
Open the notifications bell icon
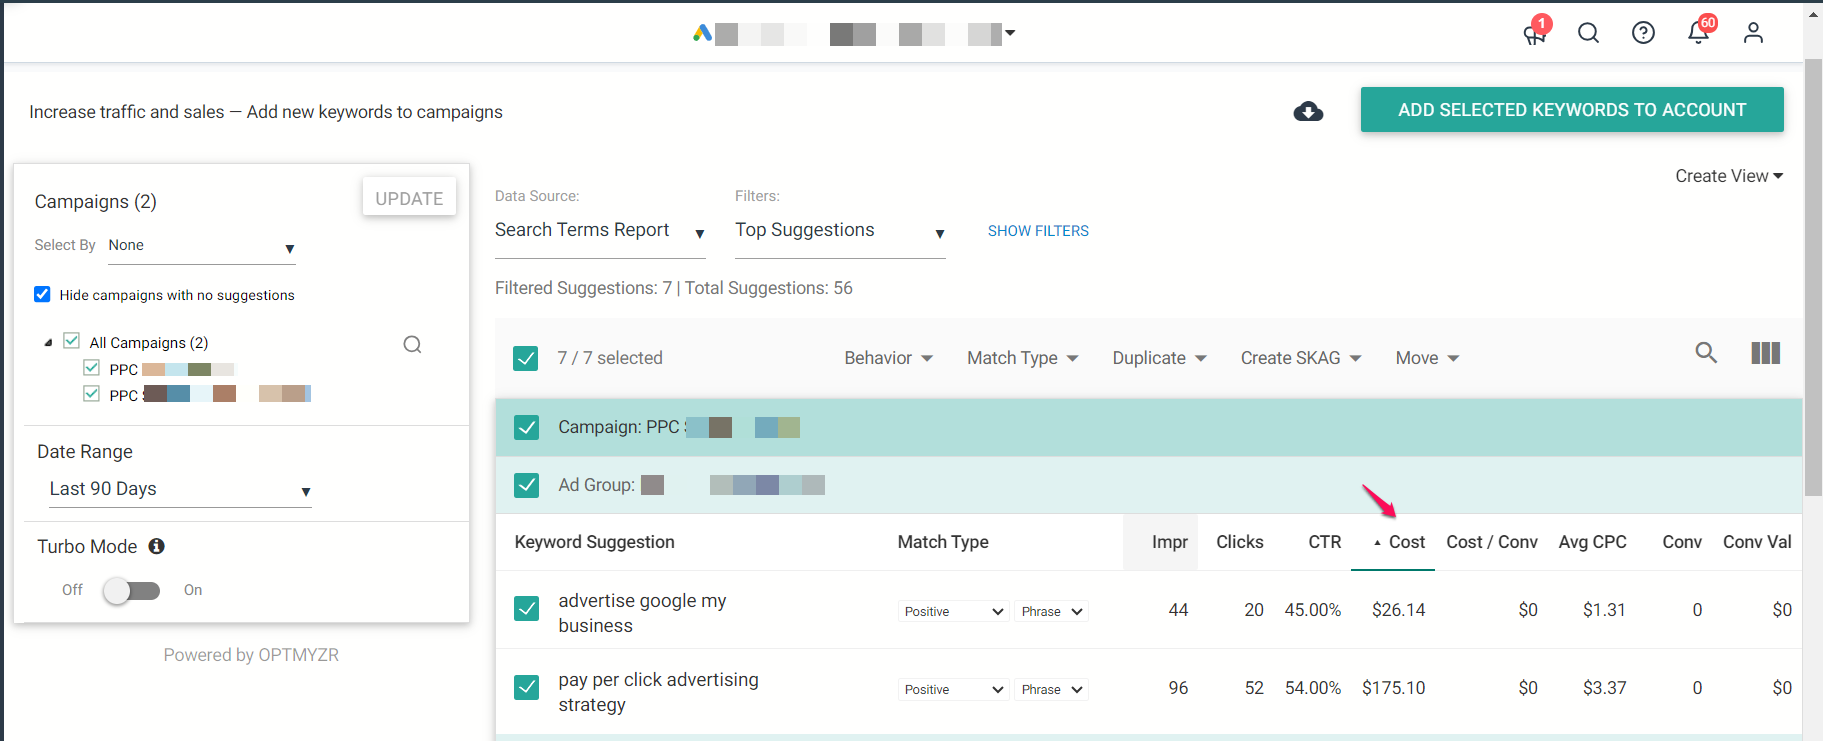1698,33
